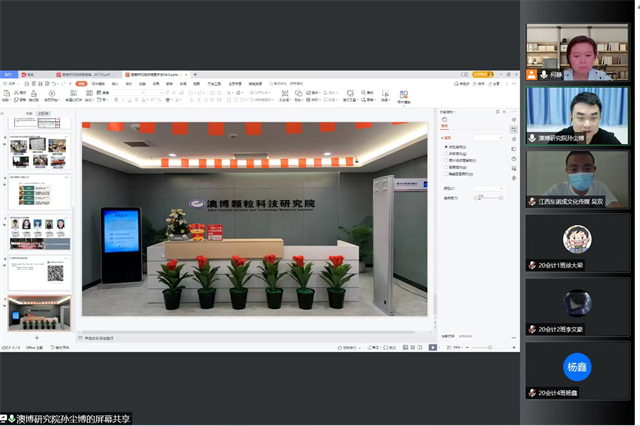Click the fill paint bucket icon in properties pane

445,120
